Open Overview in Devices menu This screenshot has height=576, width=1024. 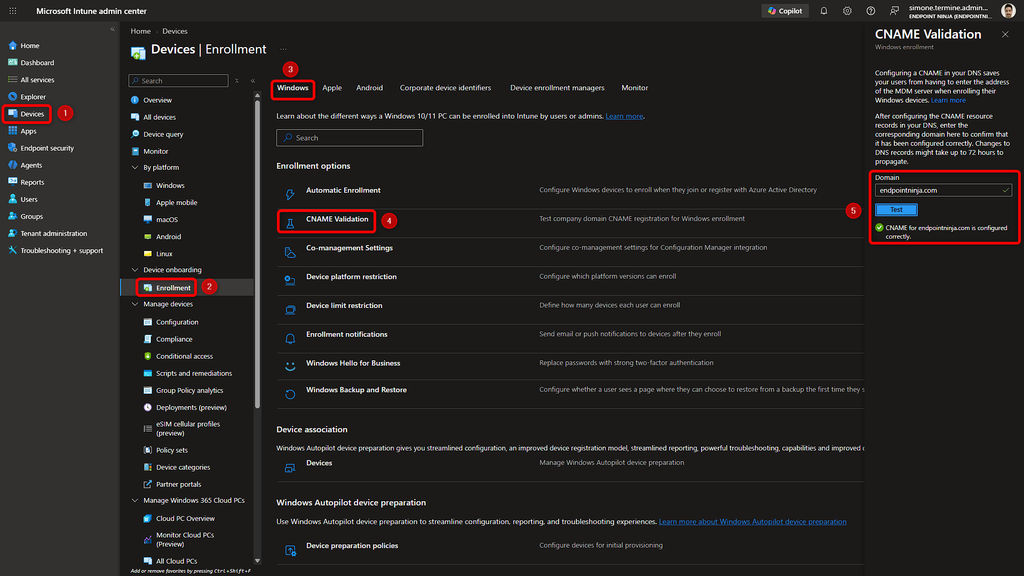click(x=157, y=100)
